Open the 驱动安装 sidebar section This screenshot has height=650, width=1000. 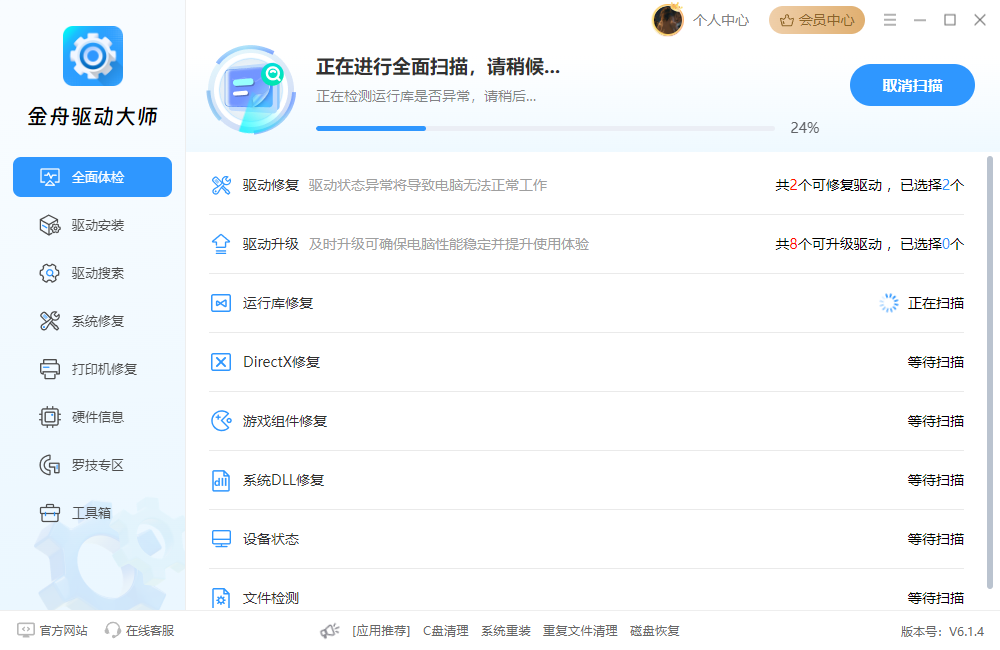92,225
